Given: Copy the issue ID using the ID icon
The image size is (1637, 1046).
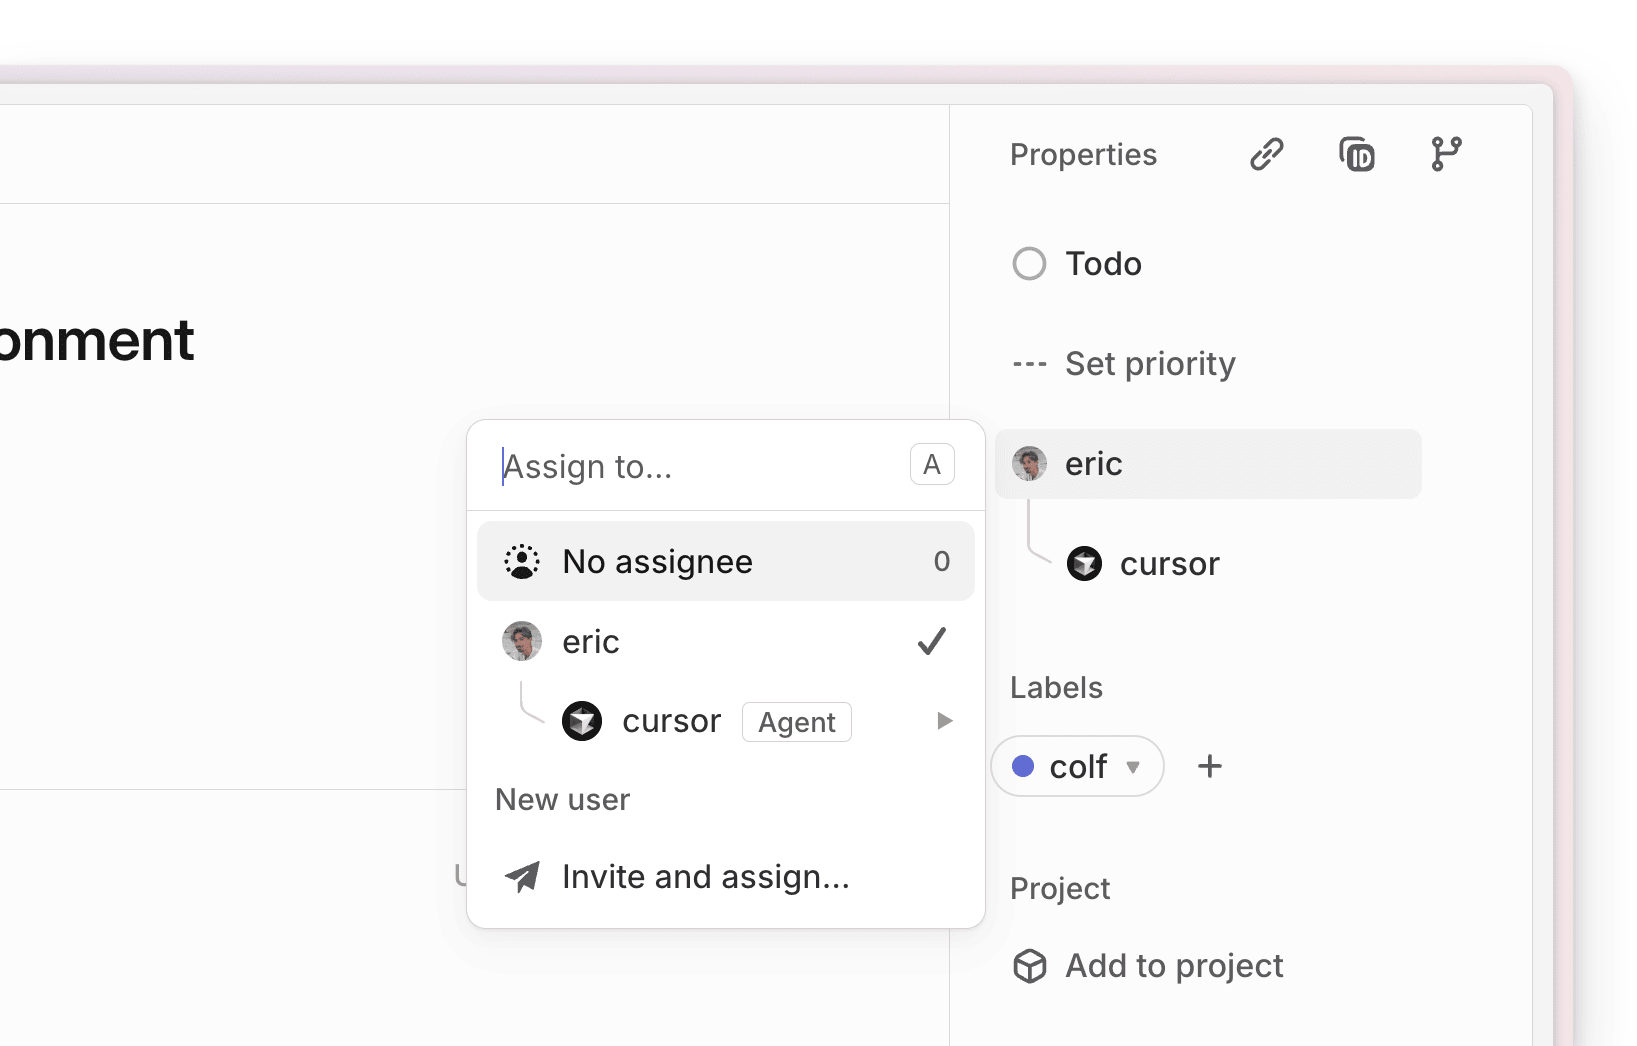Looking at the screenshot, I should 1357,154.
